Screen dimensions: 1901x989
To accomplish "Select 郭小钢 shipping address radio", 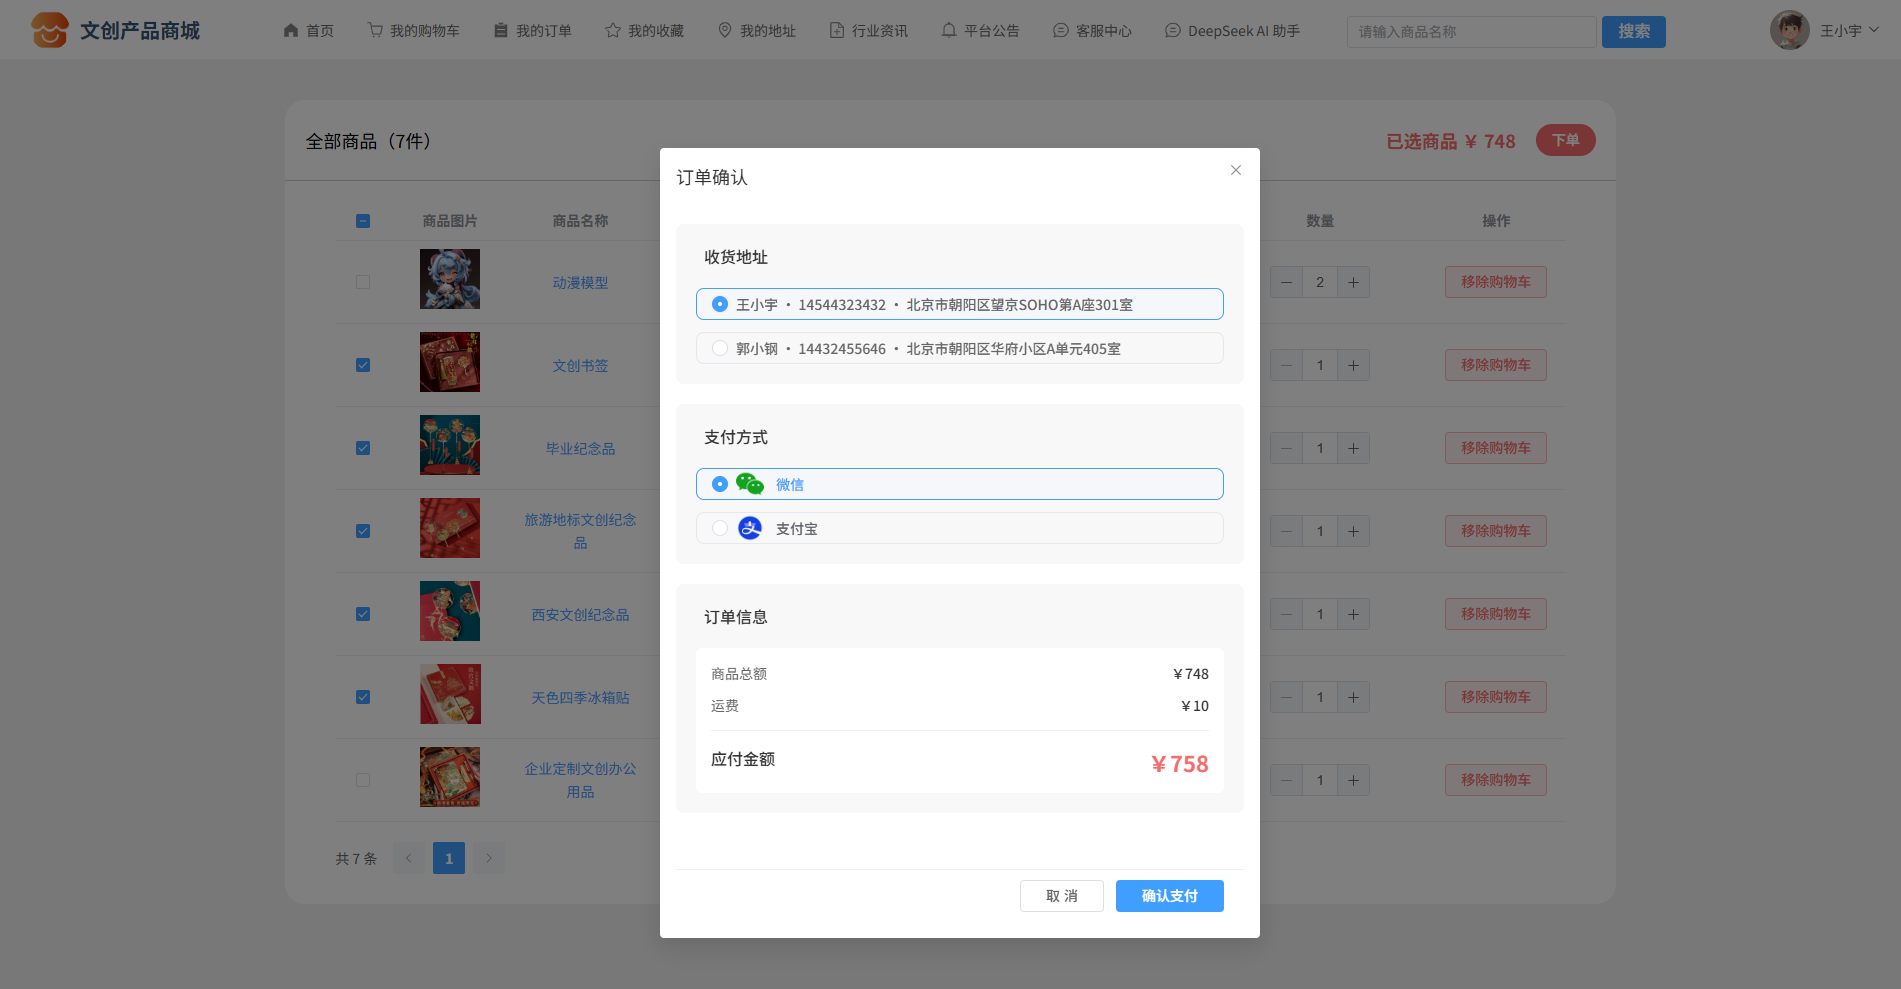I will coord(719,348).
